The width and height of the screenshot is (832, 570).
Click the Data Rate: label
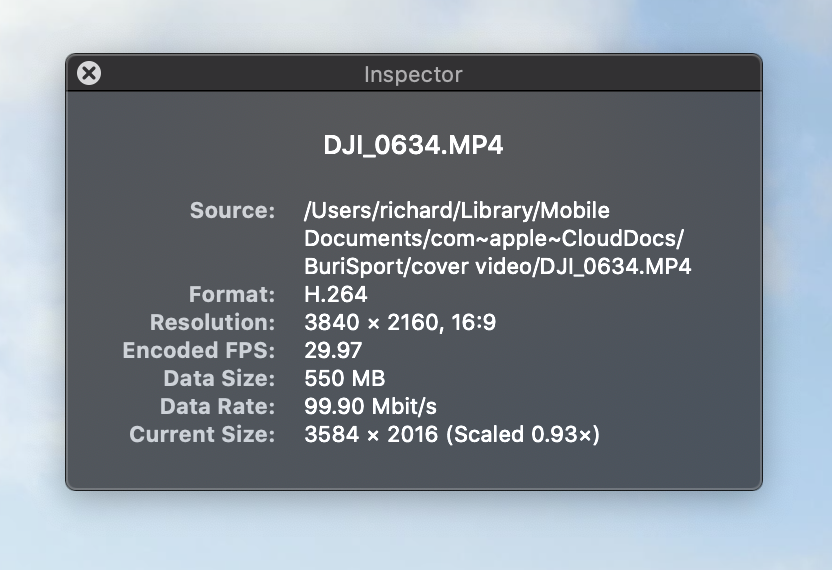point(218,407)
